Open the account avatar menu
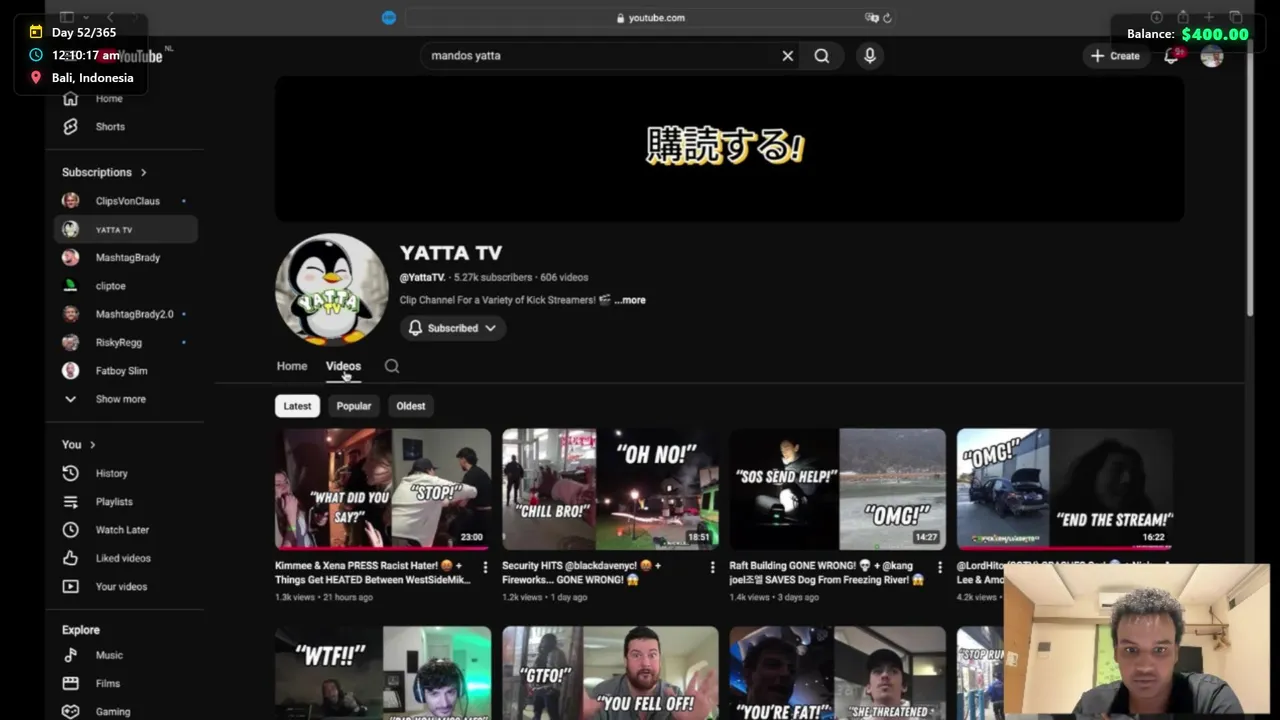This screenshot has height=720, width=1280. pyautogui.click(x=1212, y=56)
